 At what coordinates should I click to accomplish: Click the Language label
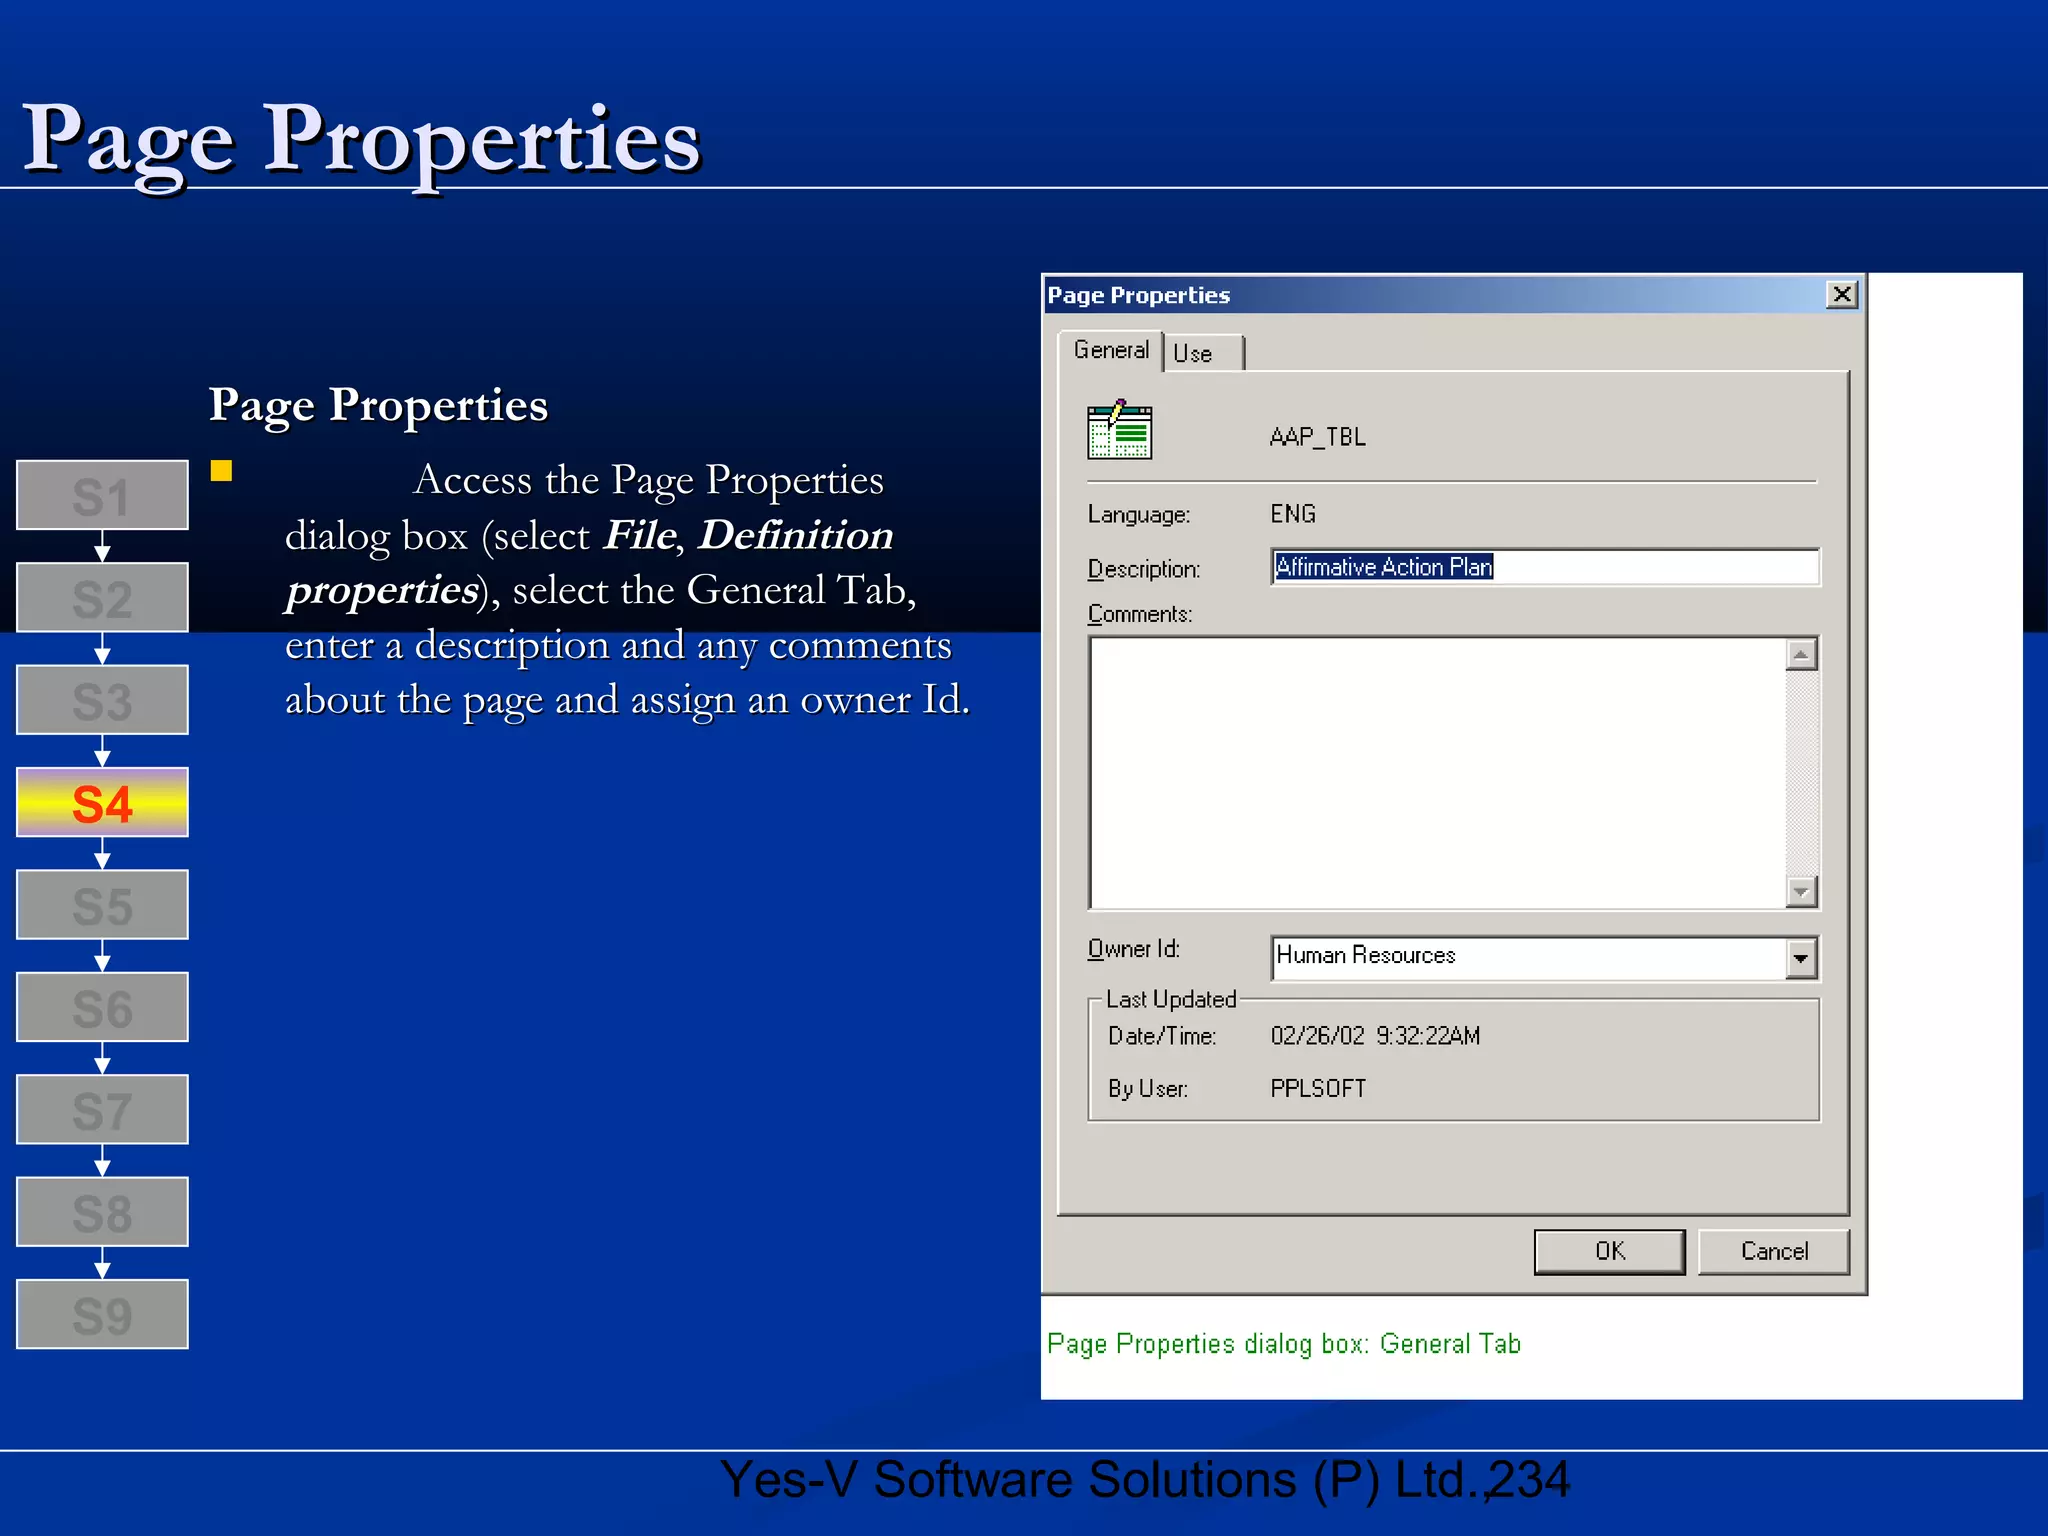point(1139,515)
